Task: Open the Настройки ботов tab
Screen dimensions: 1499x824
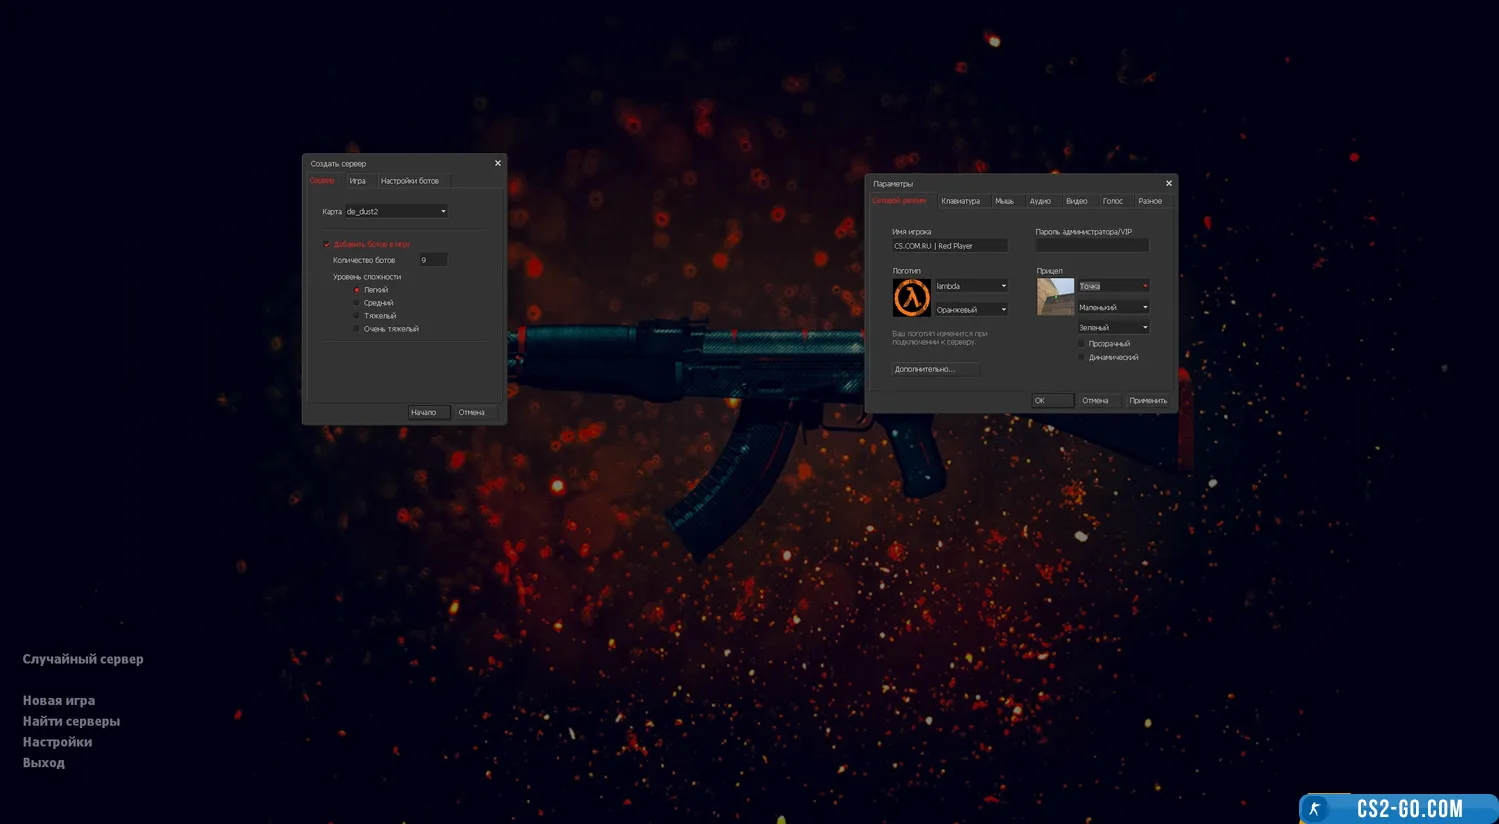Action: coord(409,181)
